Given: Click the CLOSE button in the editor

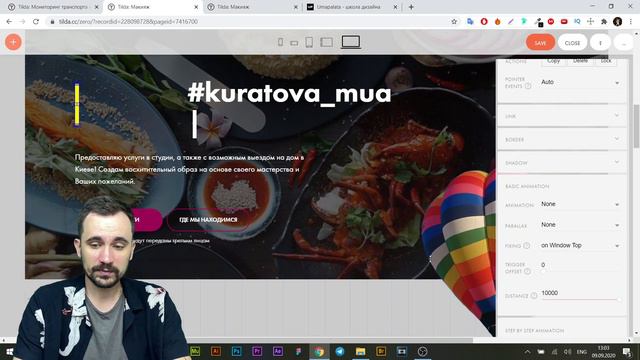Looking at the screenshot, I should pyautogui.click(x=572, y=42).
